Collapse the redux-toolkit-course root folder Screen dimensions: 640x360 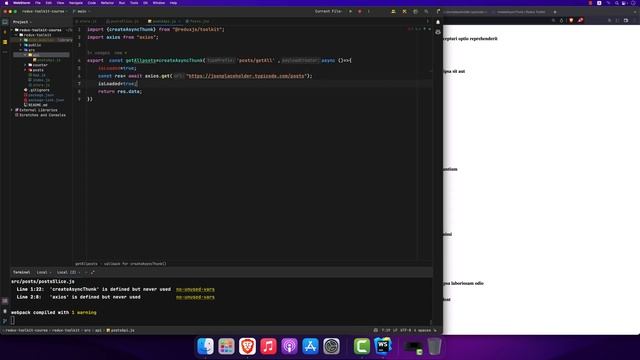pos(12,30)
